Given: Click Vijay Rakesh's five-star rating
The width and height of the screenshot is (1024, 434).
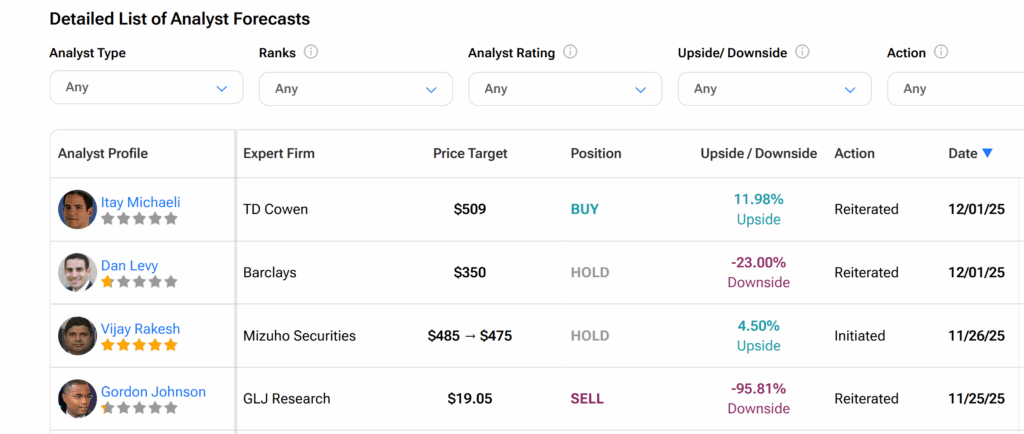Looking at the screenshot, I should coord(139,345).
